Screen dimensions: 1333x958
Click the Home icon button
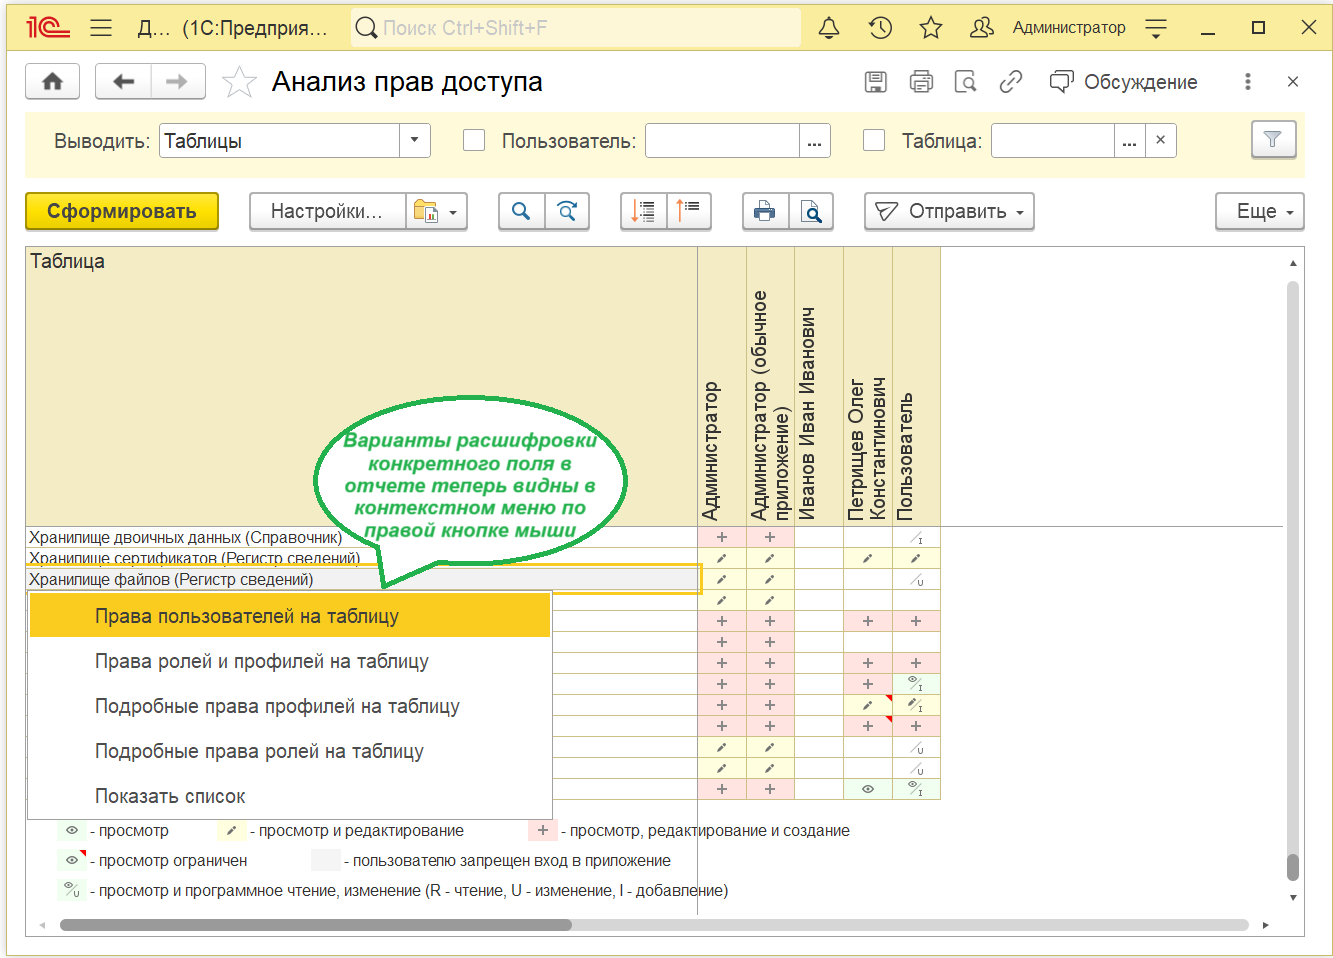tap(53, 82)
